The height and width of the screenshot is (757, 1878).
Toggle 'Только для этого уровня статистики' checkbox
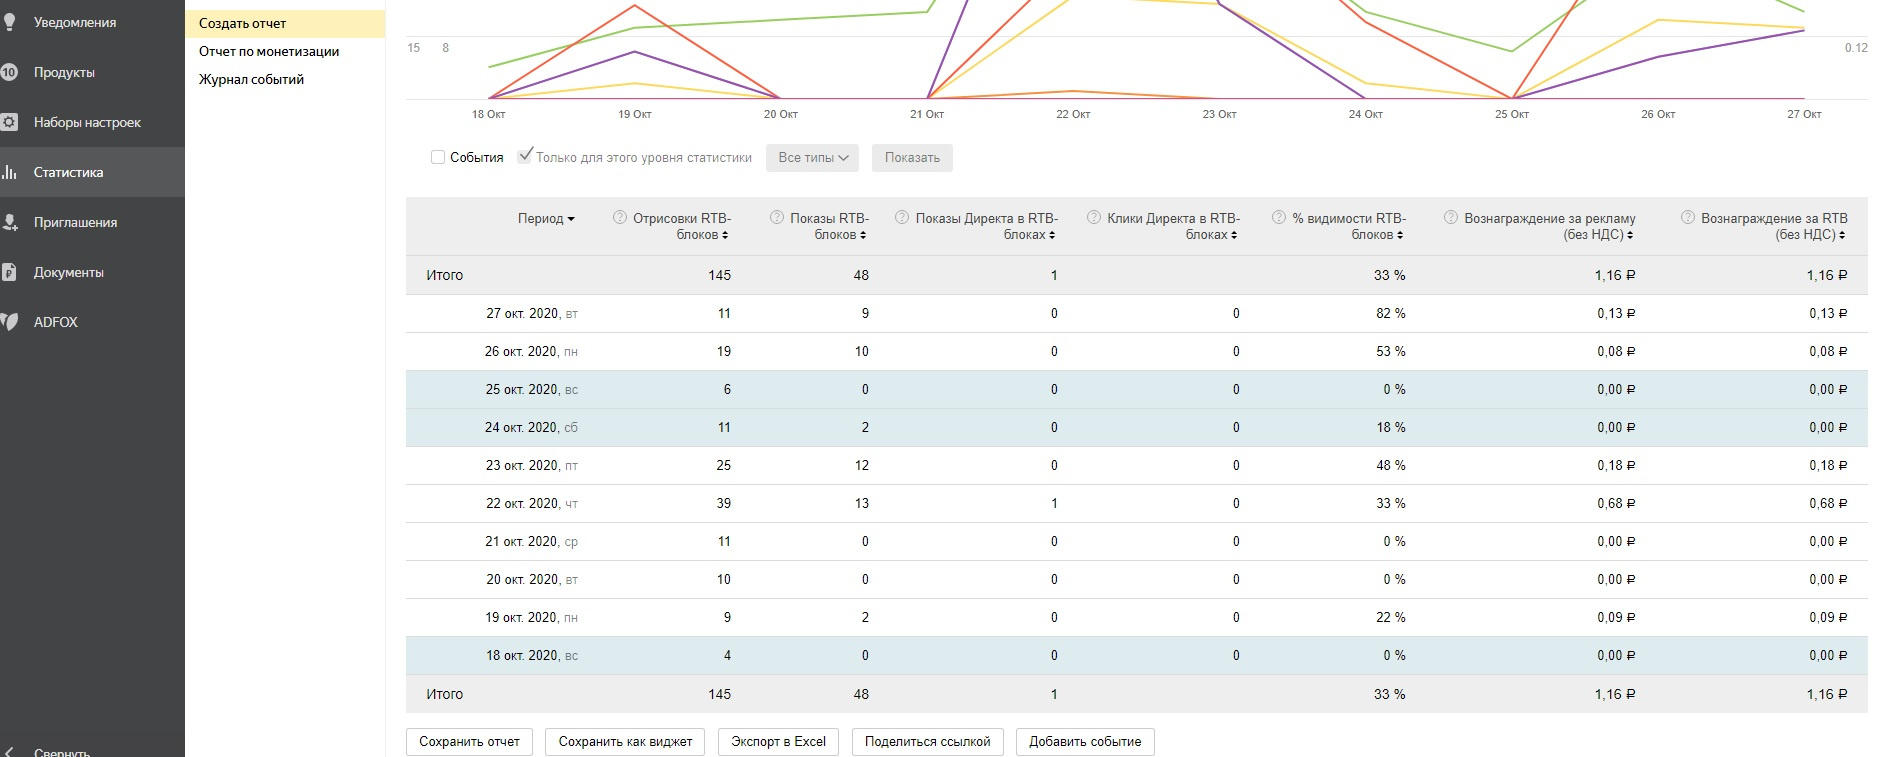525,156
